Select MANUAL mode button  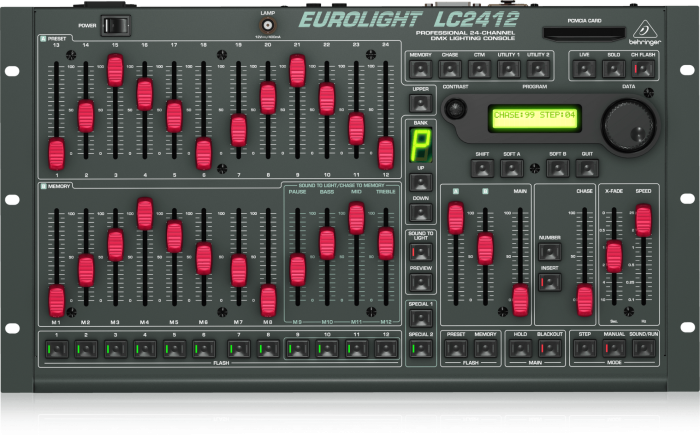[x=614, y=349]
